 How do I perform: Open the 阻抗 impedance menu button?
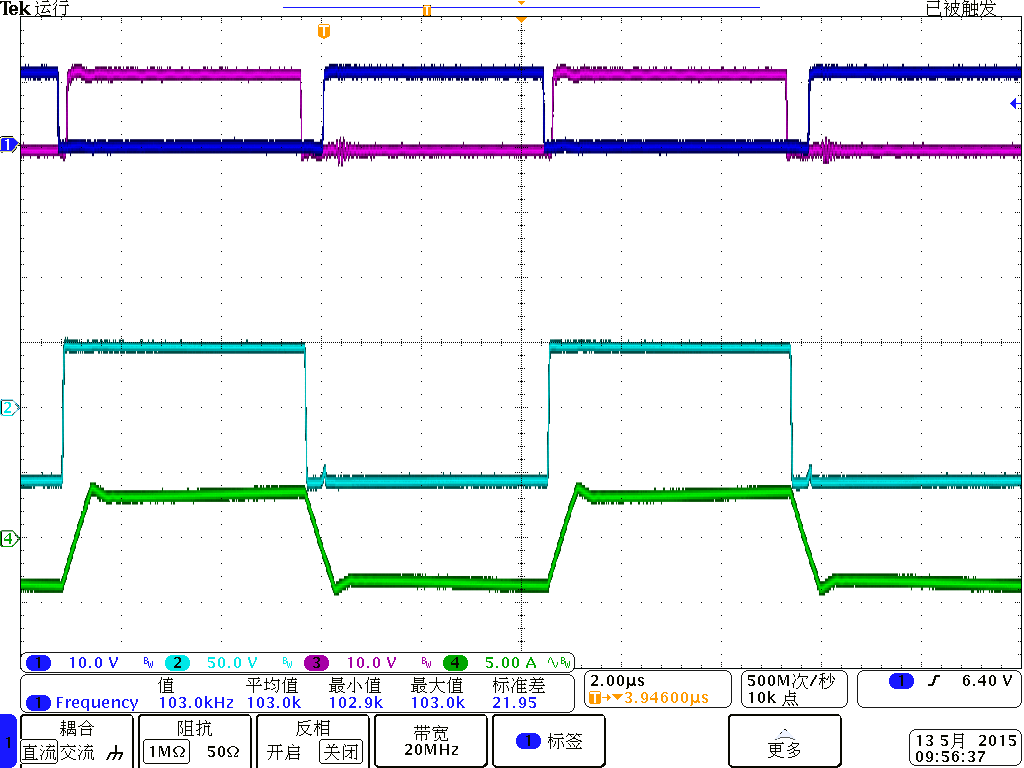coord(195,741)
